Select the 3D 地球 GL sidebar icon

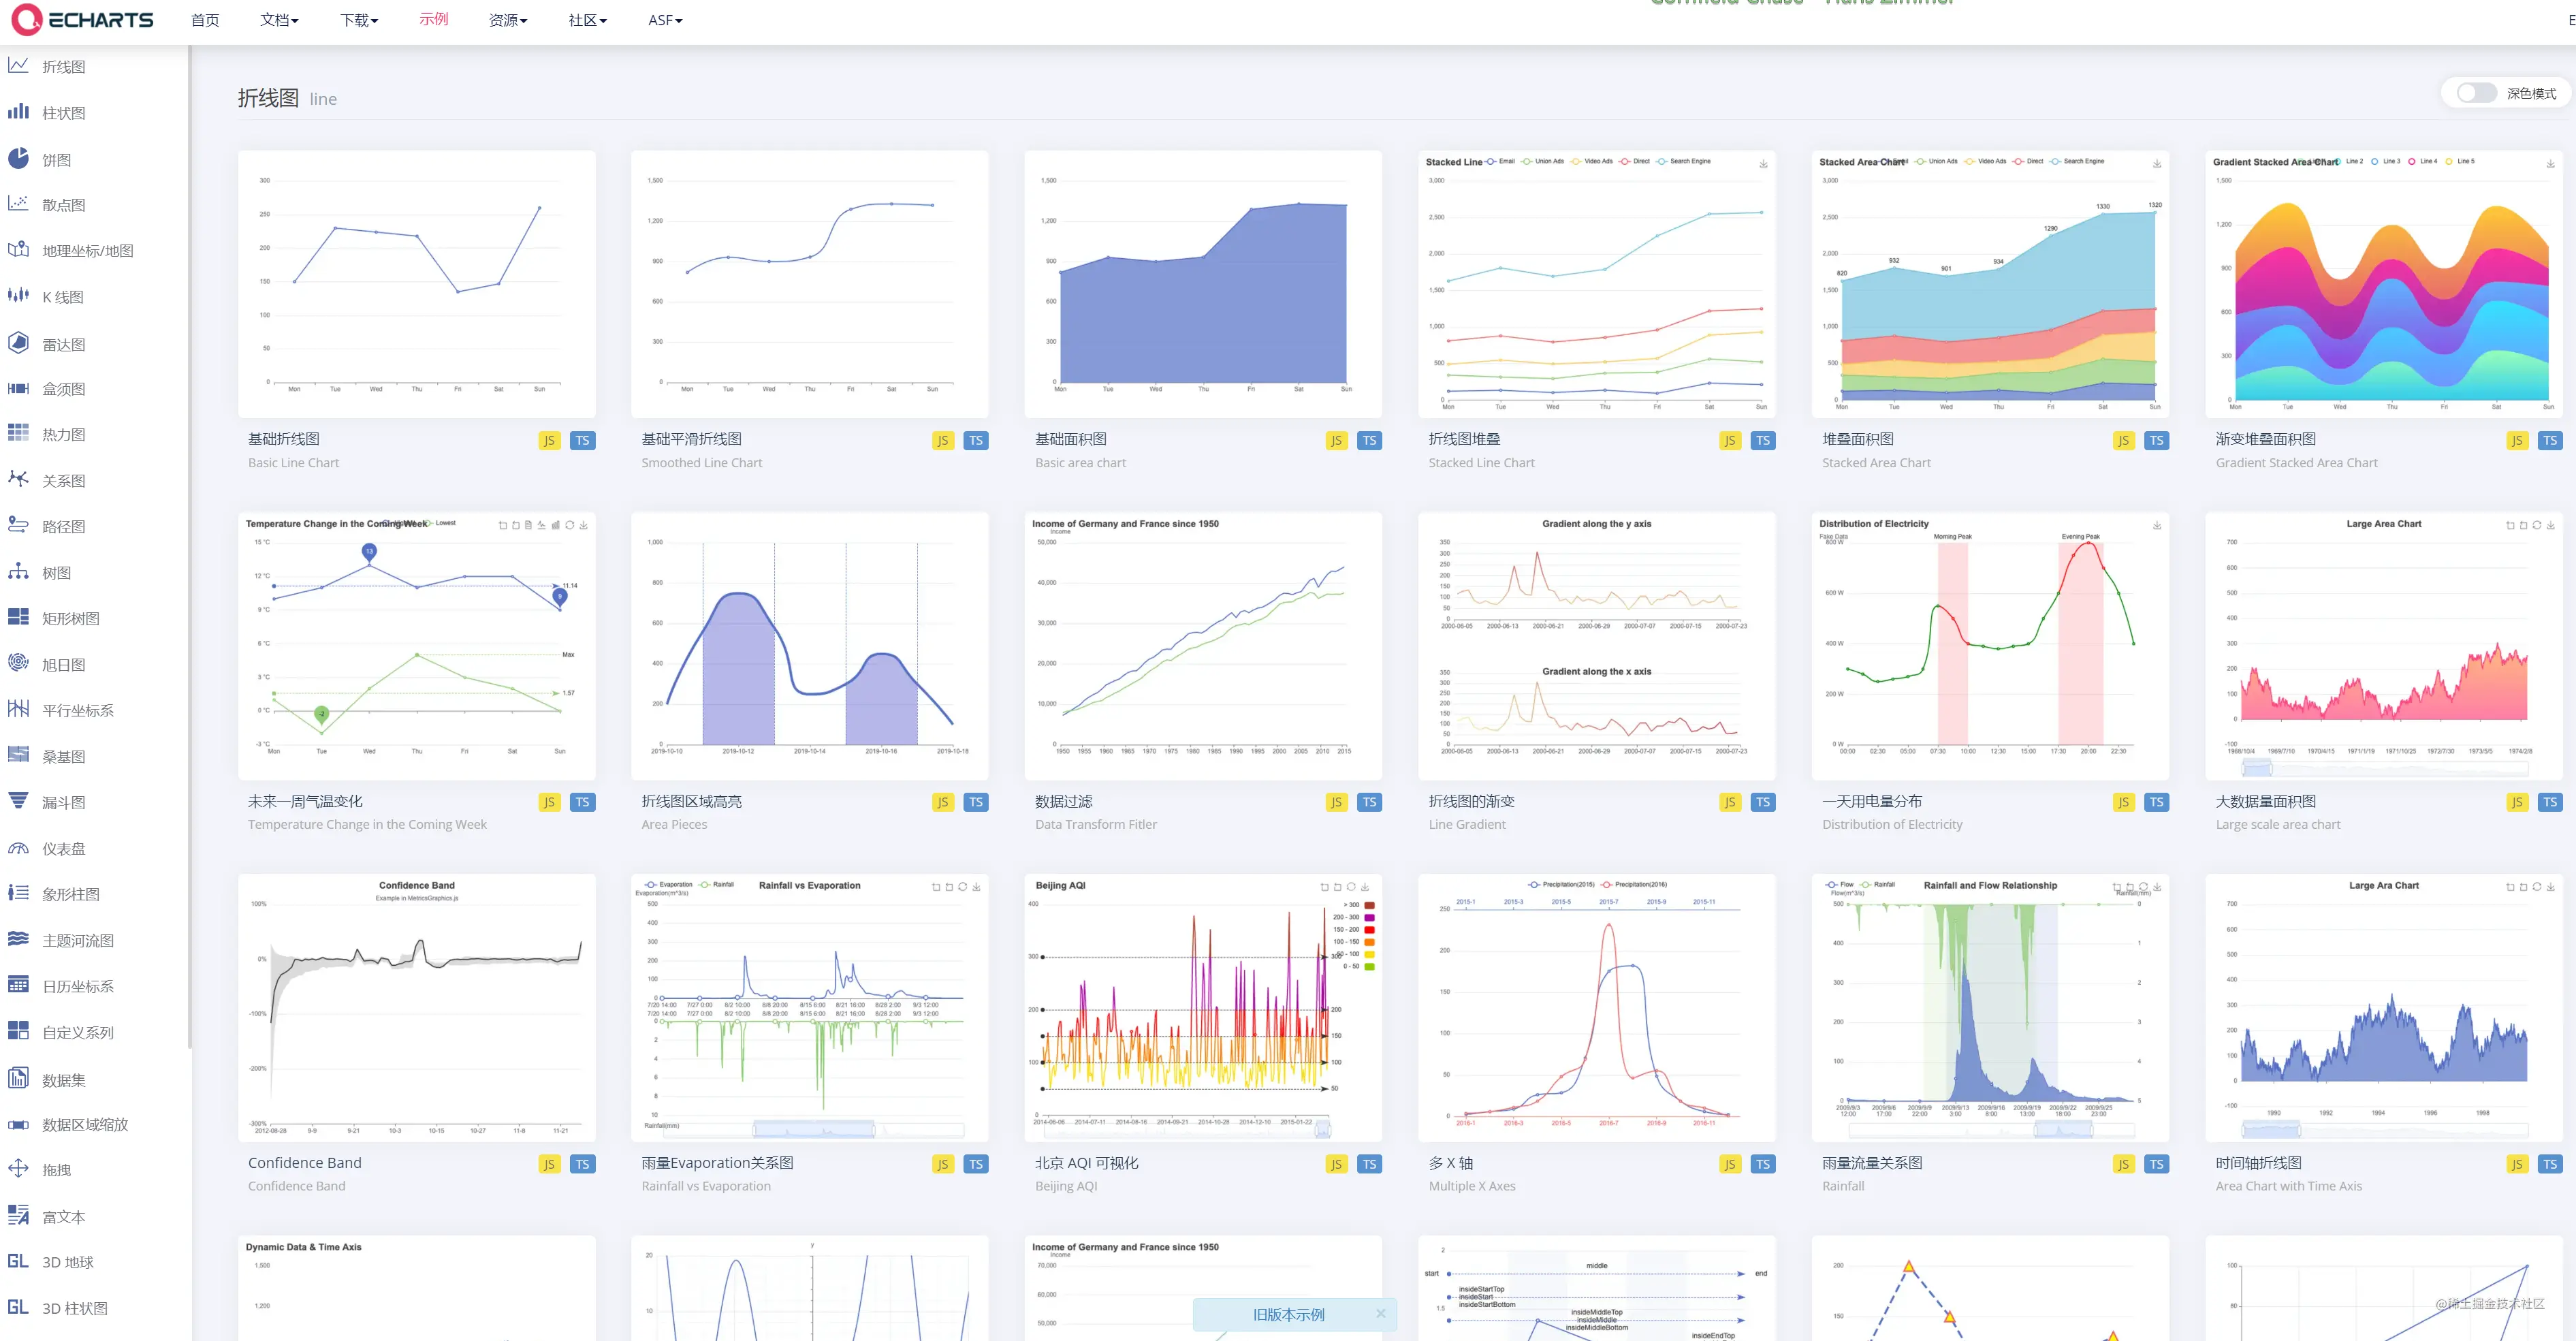tap(18, 1261)
